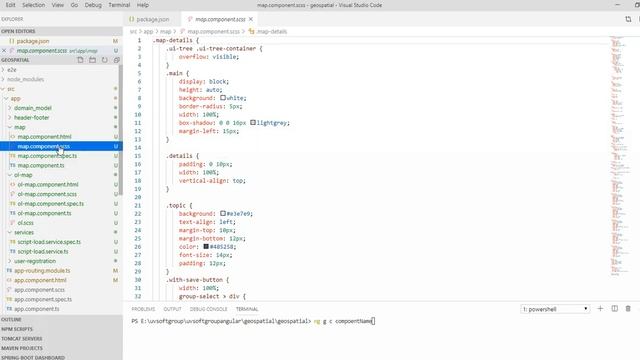Select map.component.scss in explorer tree
640x360 pixels.
(x=43, y=146)
